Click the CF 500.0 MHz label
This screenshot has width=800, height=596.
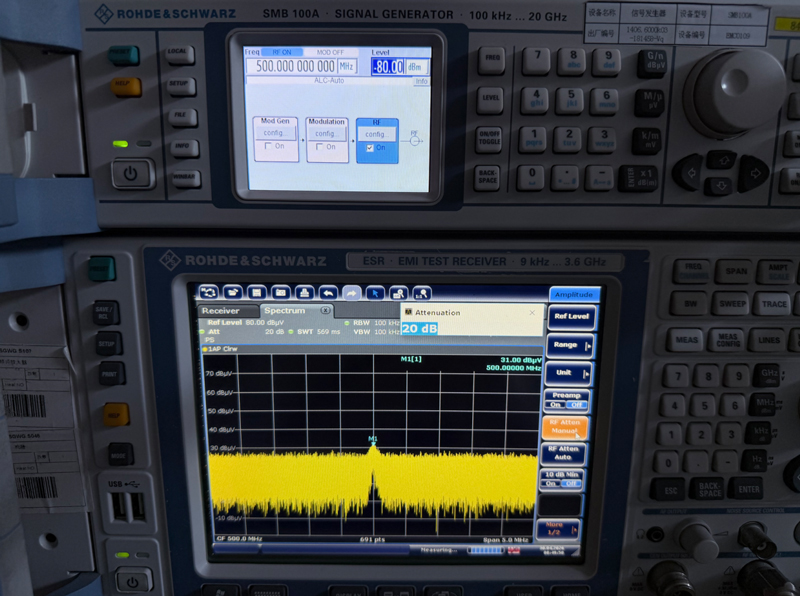(x=239, y=538)
